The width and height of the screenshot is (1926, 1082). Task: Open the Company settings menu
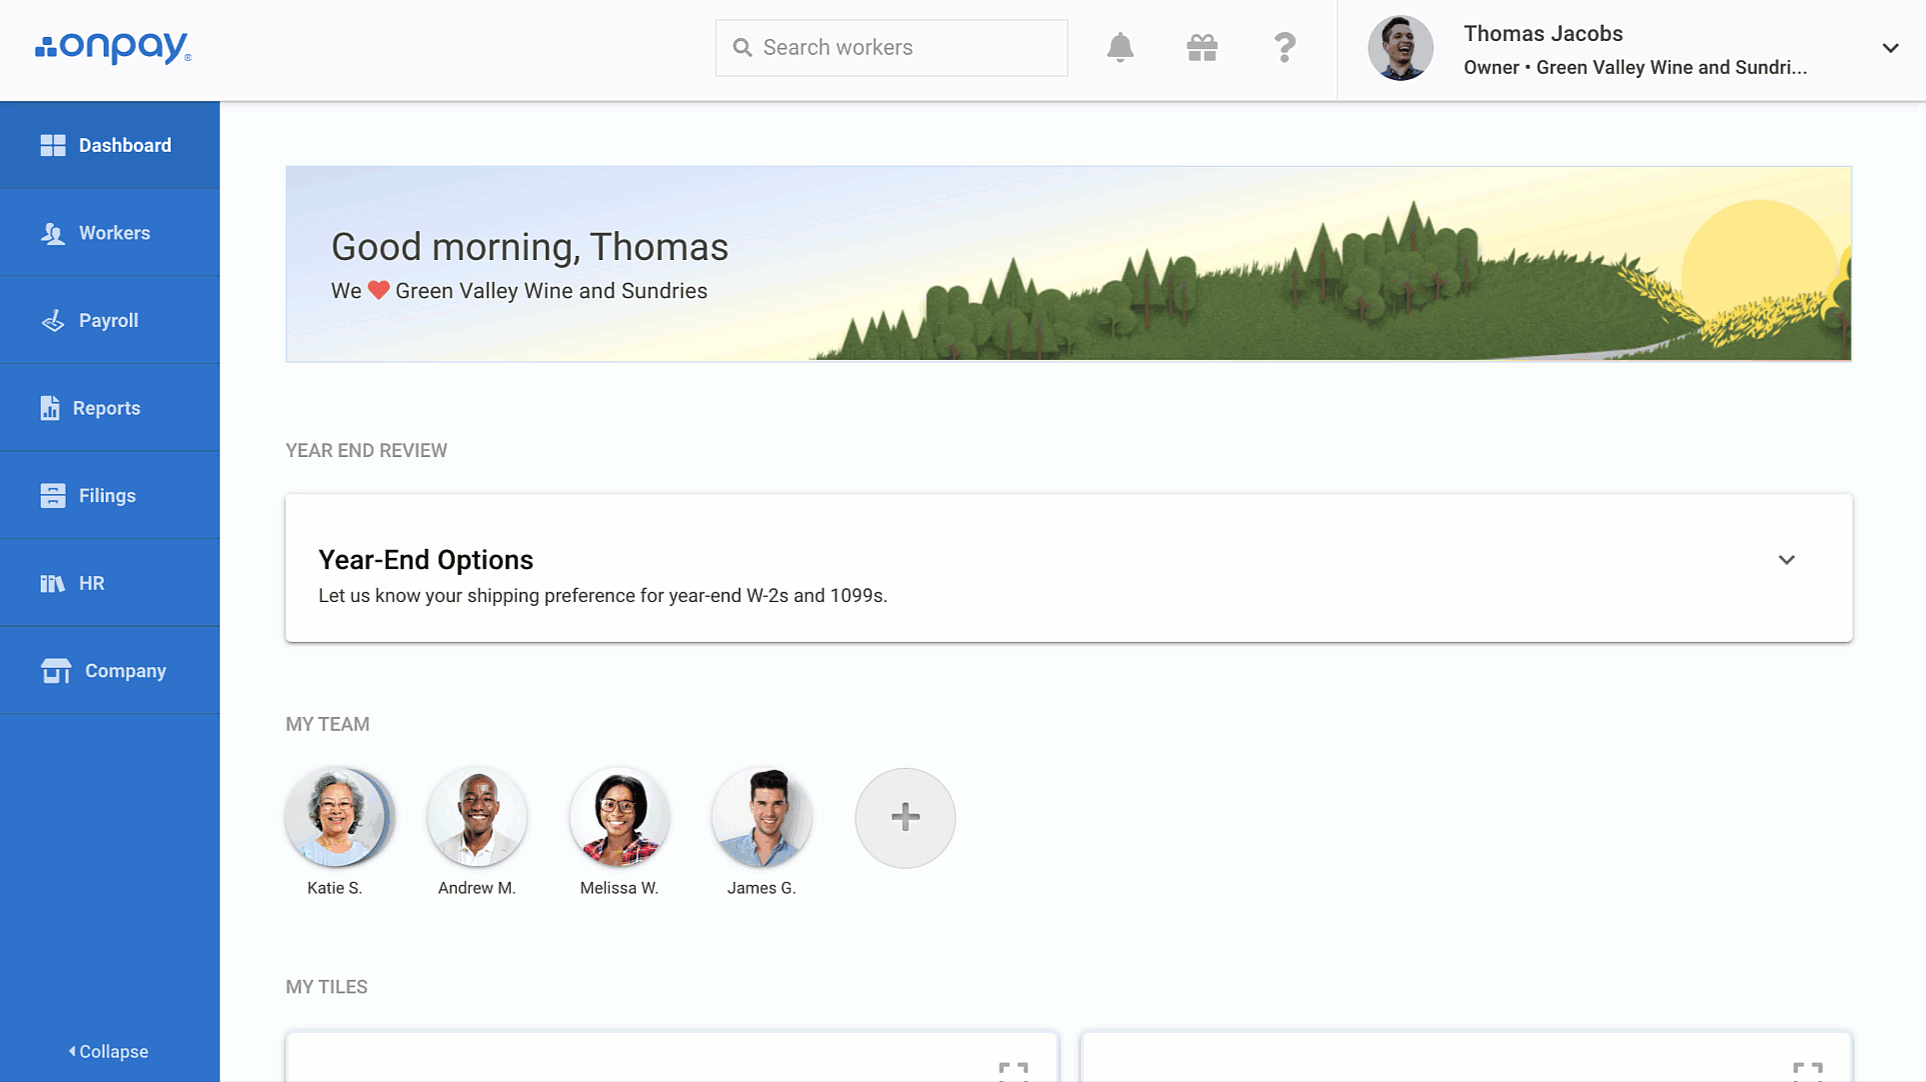coord(110,671)
